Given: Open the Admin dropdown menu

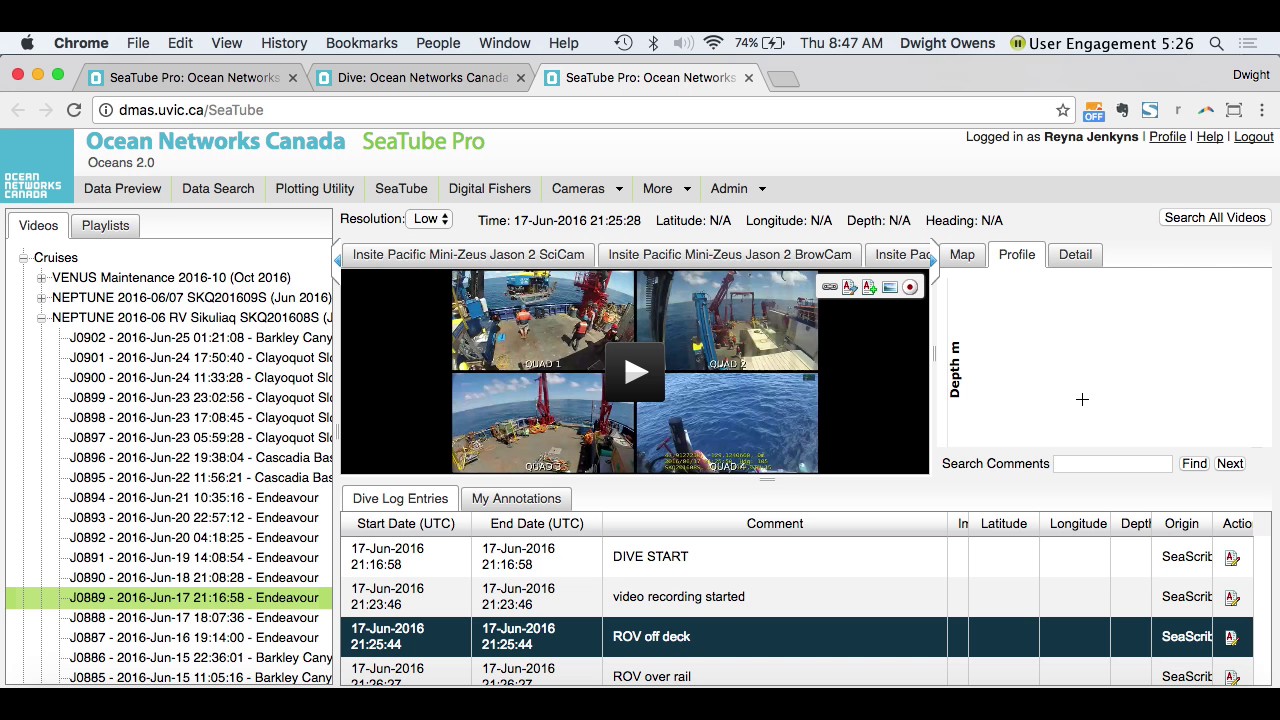Looking at the screenshot, I should 738,188.
